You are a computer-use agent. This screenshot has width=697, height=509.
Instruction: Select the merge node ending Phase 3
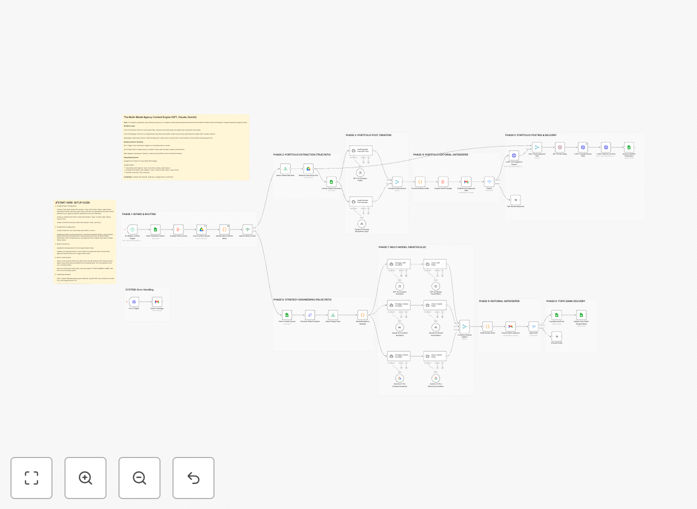point(397,181)
